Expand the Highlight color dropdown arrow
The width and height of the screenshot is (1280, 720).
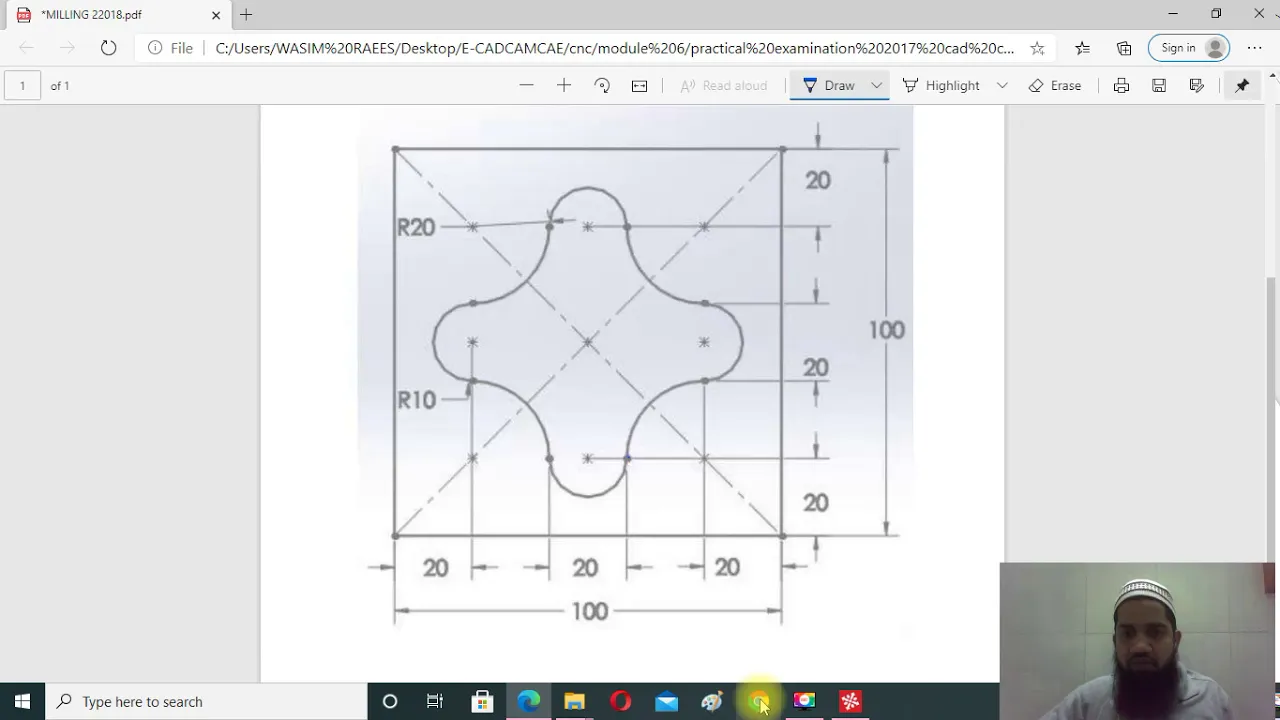click(1002, 86)
